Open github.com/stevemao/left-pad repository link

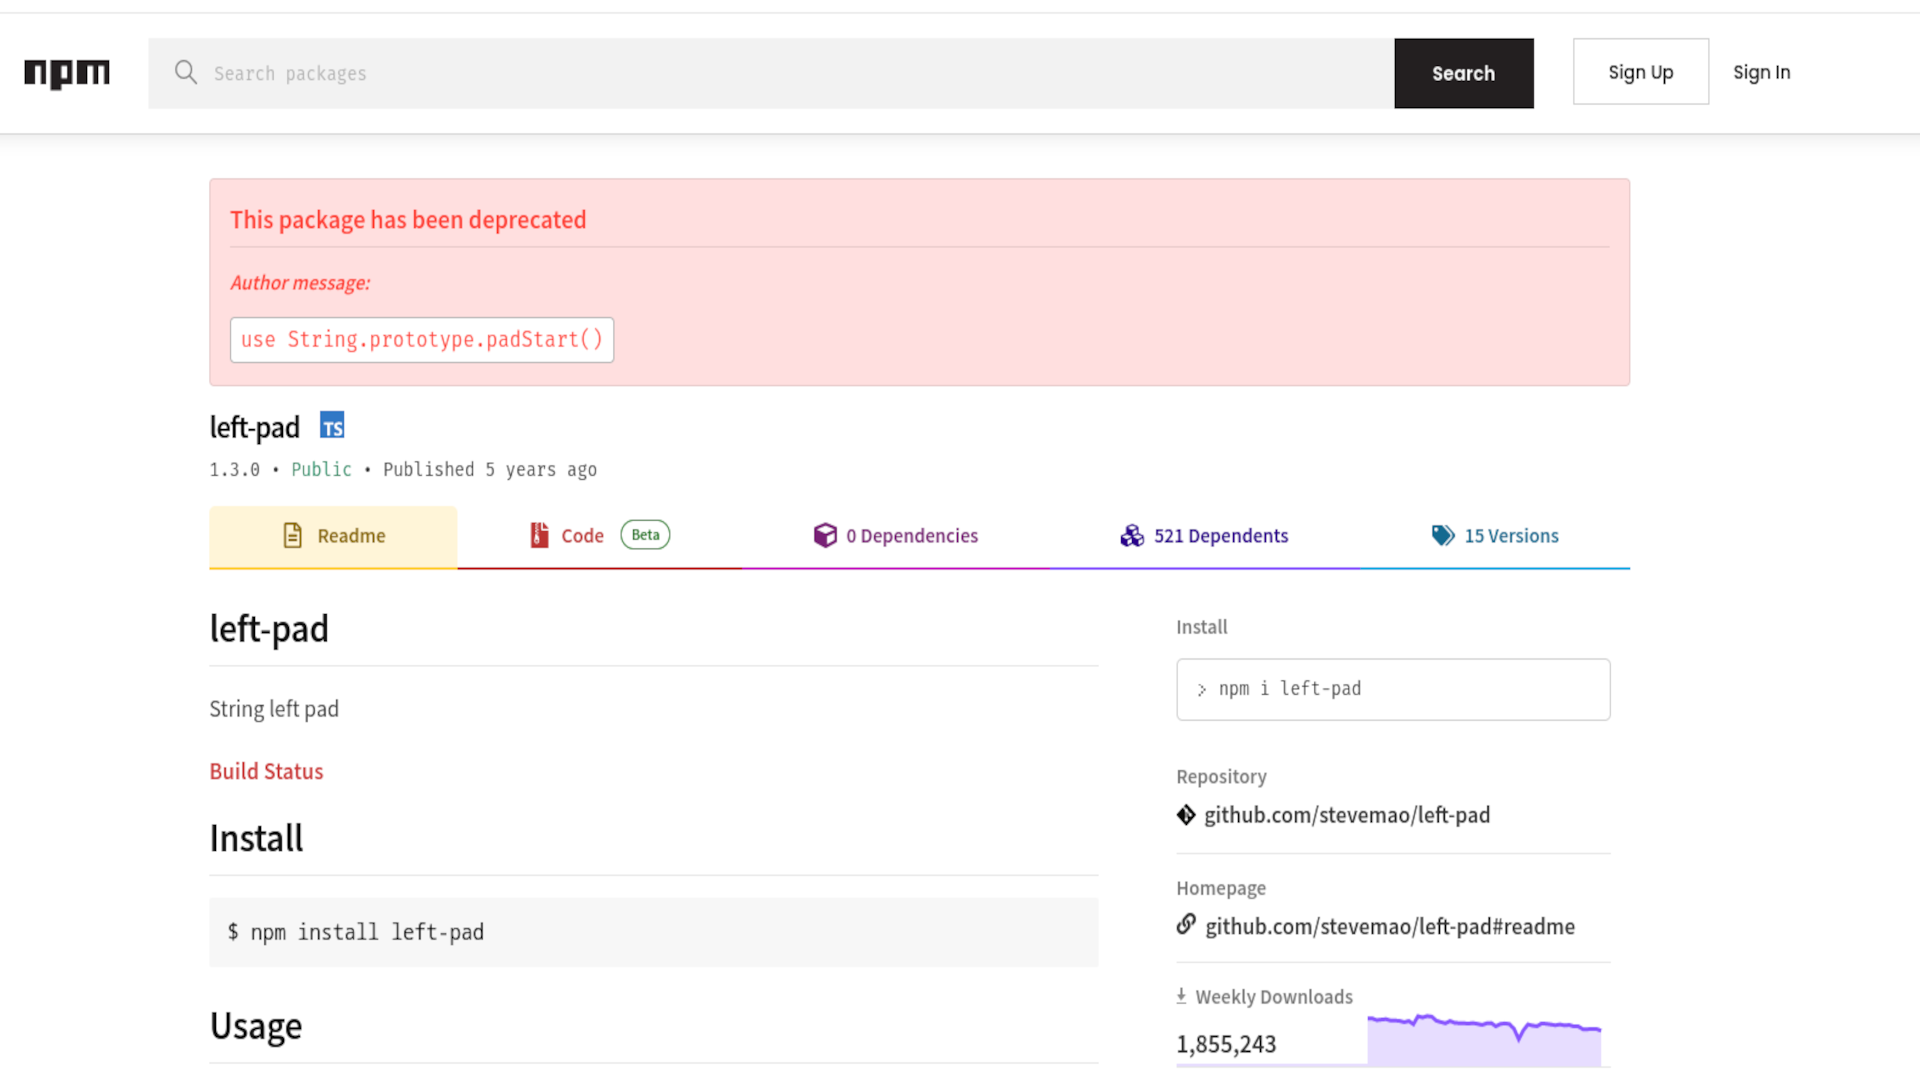pyautogui.click(x=1346, y=815)
